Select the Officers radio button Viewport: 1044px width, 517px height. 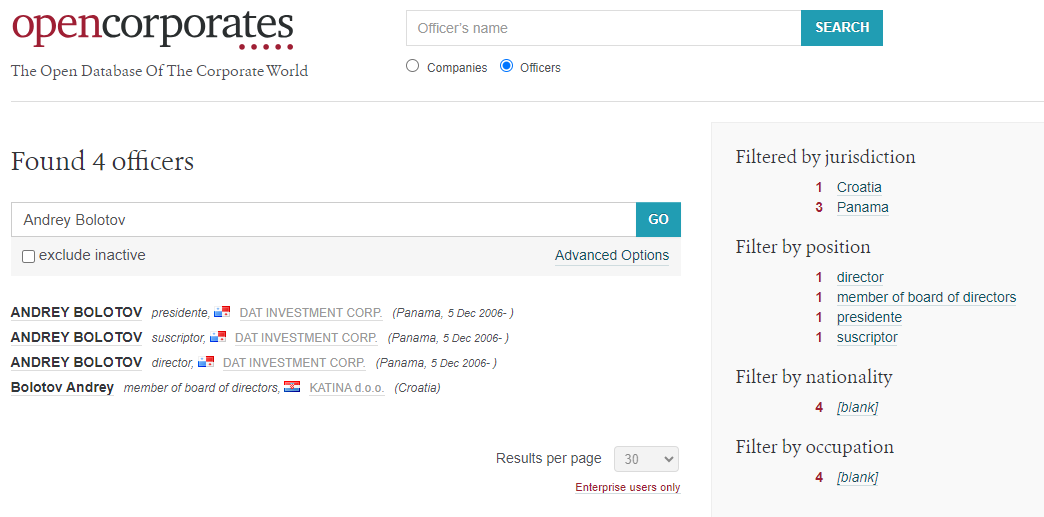[x=507, y=66]
